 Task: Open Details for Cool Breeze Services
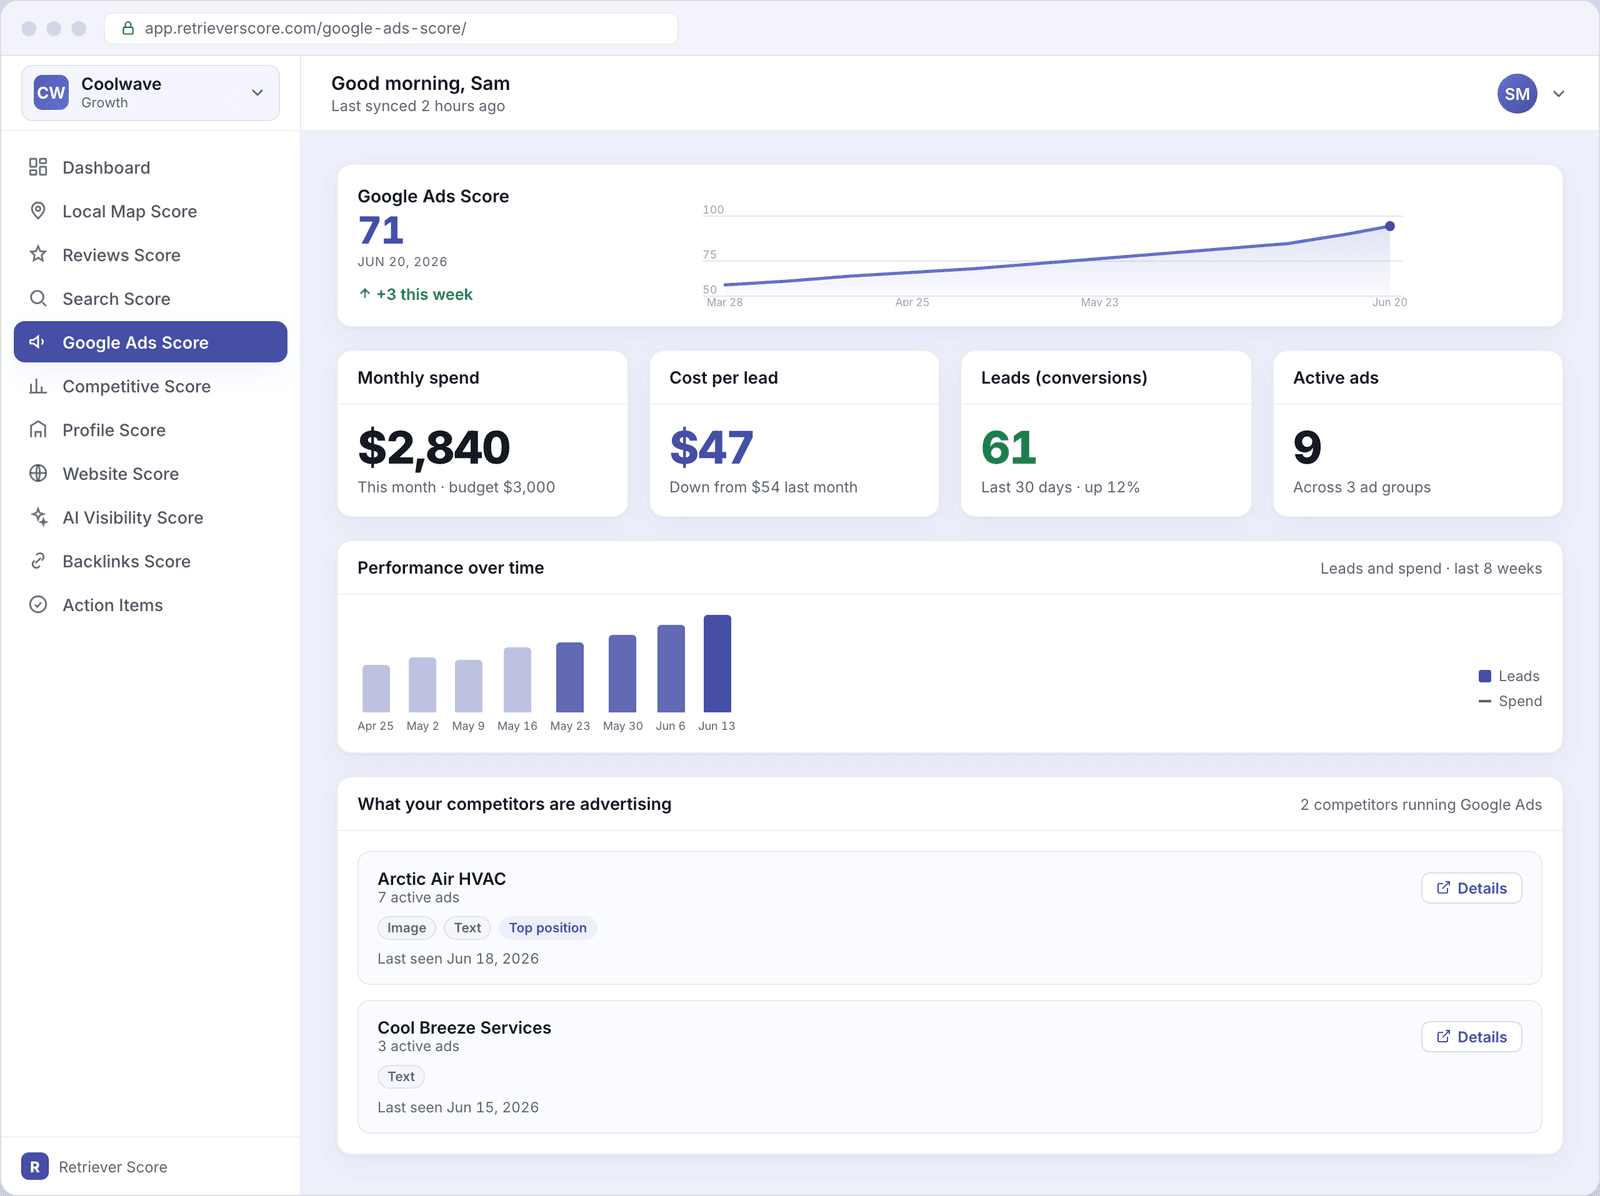1471,1037
